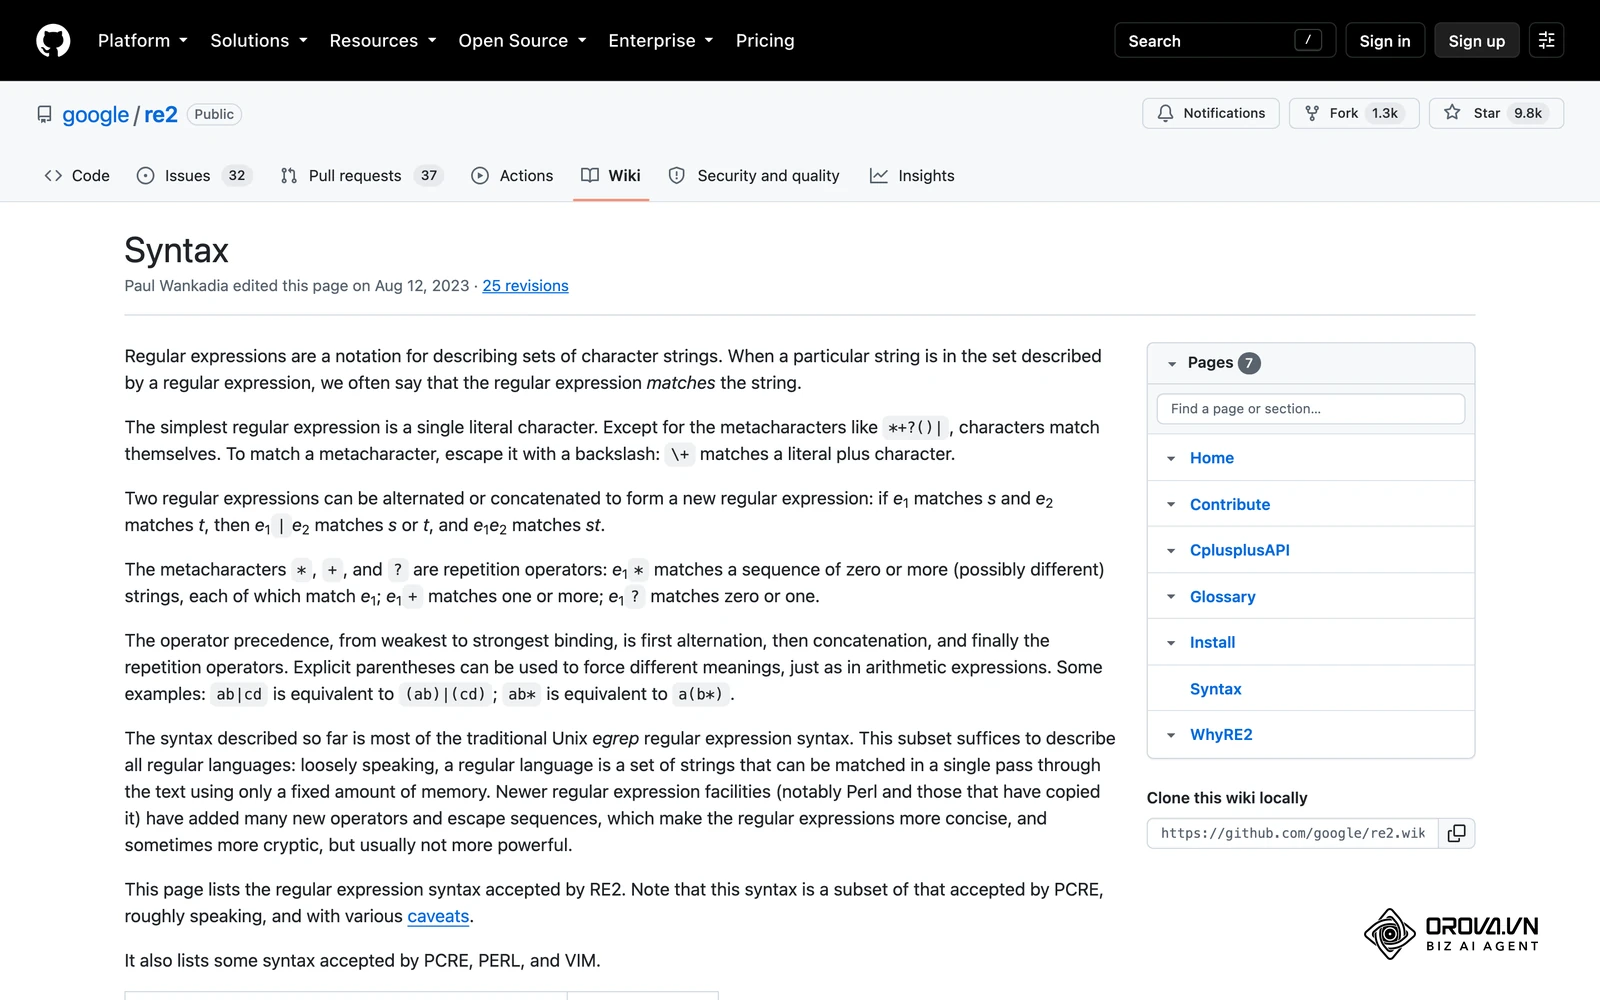Click the Fork icon
This screenshot has height=1000, width=1600.
[x=1312, y=113]
